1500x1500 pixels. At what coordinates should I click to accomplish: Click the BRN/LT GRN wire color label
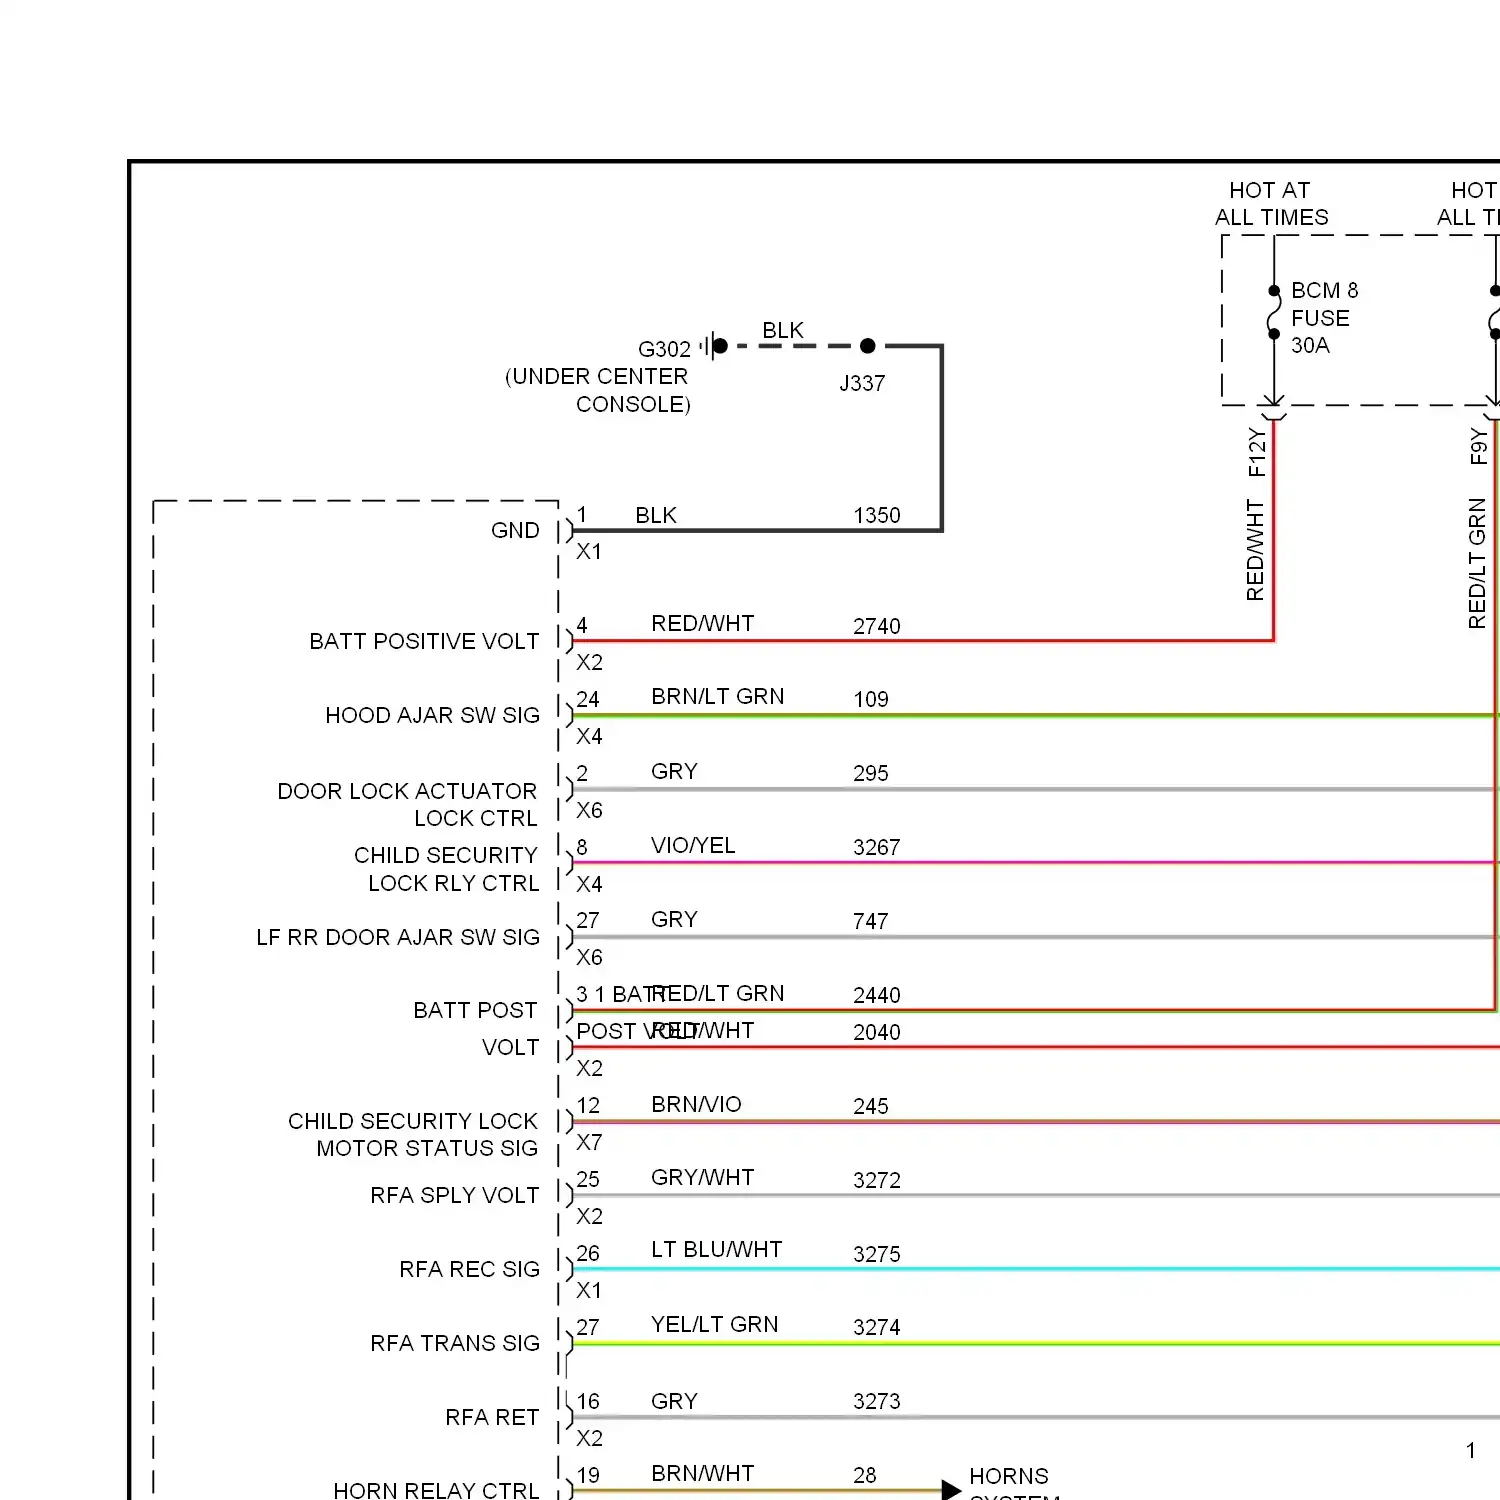point(717,696)
